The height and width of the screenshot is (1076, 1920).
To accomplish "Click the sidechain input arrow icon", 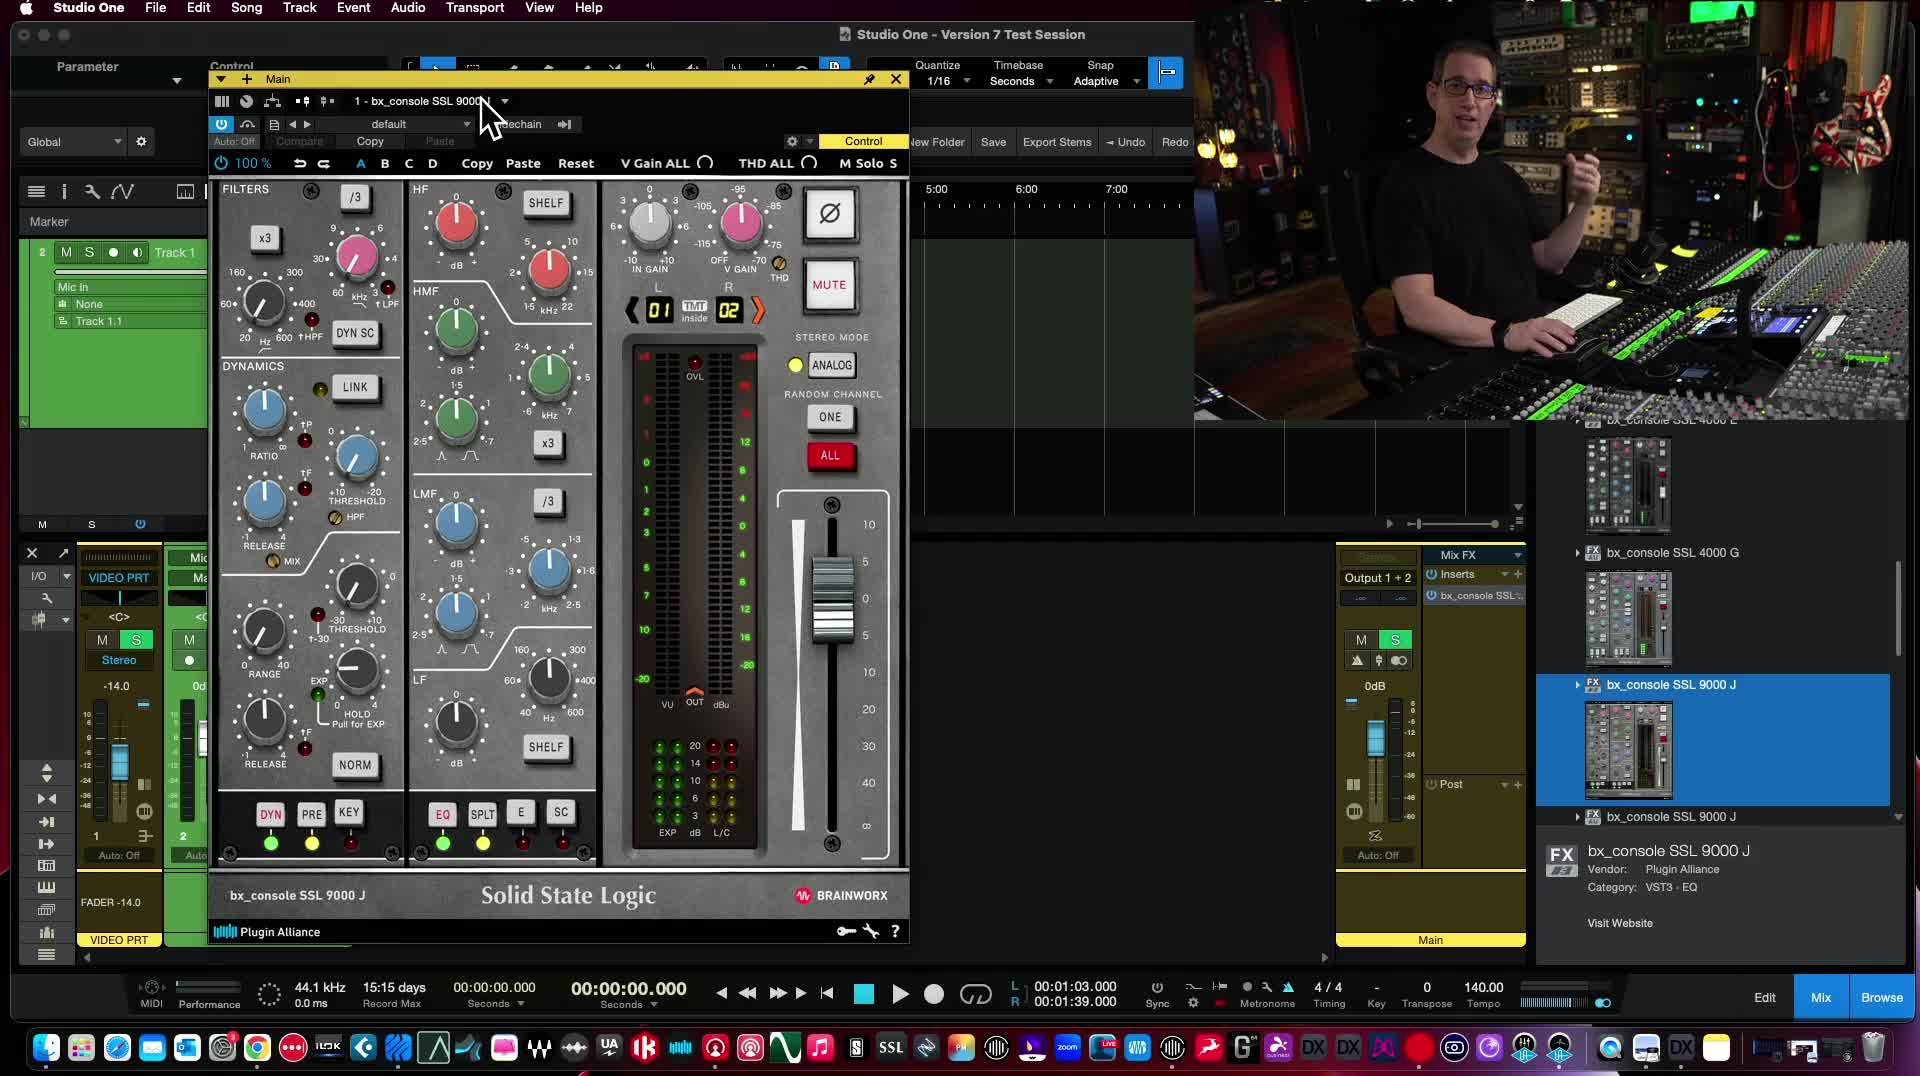I will pyautogui.click(x=564, y=124).
